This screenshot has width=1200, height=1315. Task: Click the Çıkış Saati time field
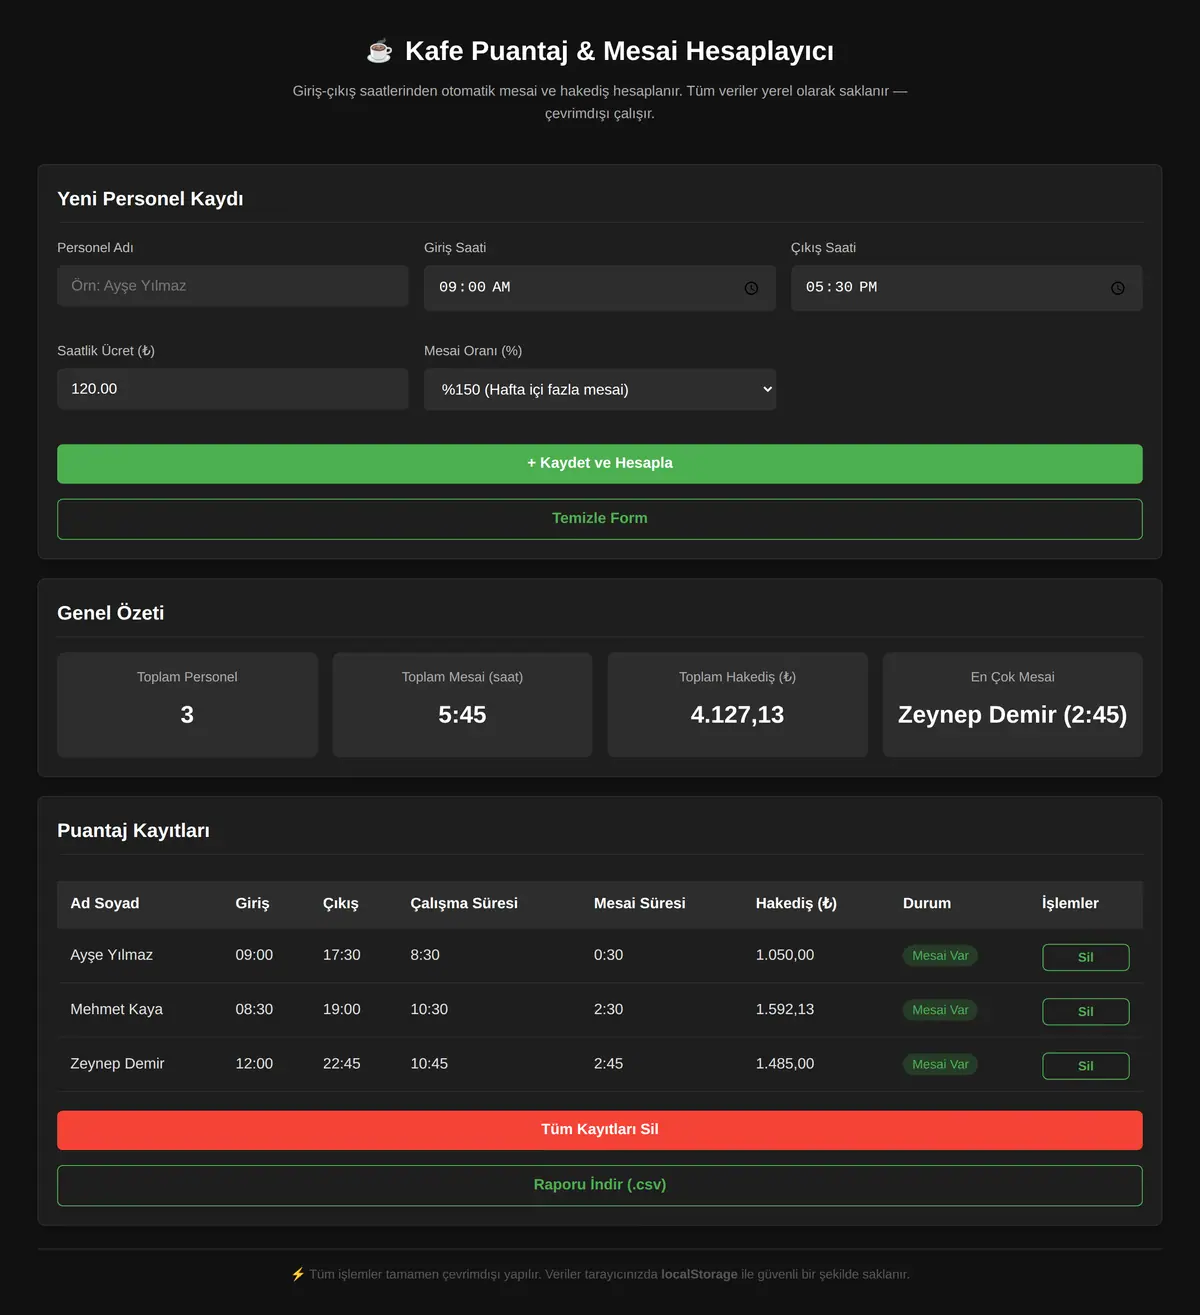(967, 288)
